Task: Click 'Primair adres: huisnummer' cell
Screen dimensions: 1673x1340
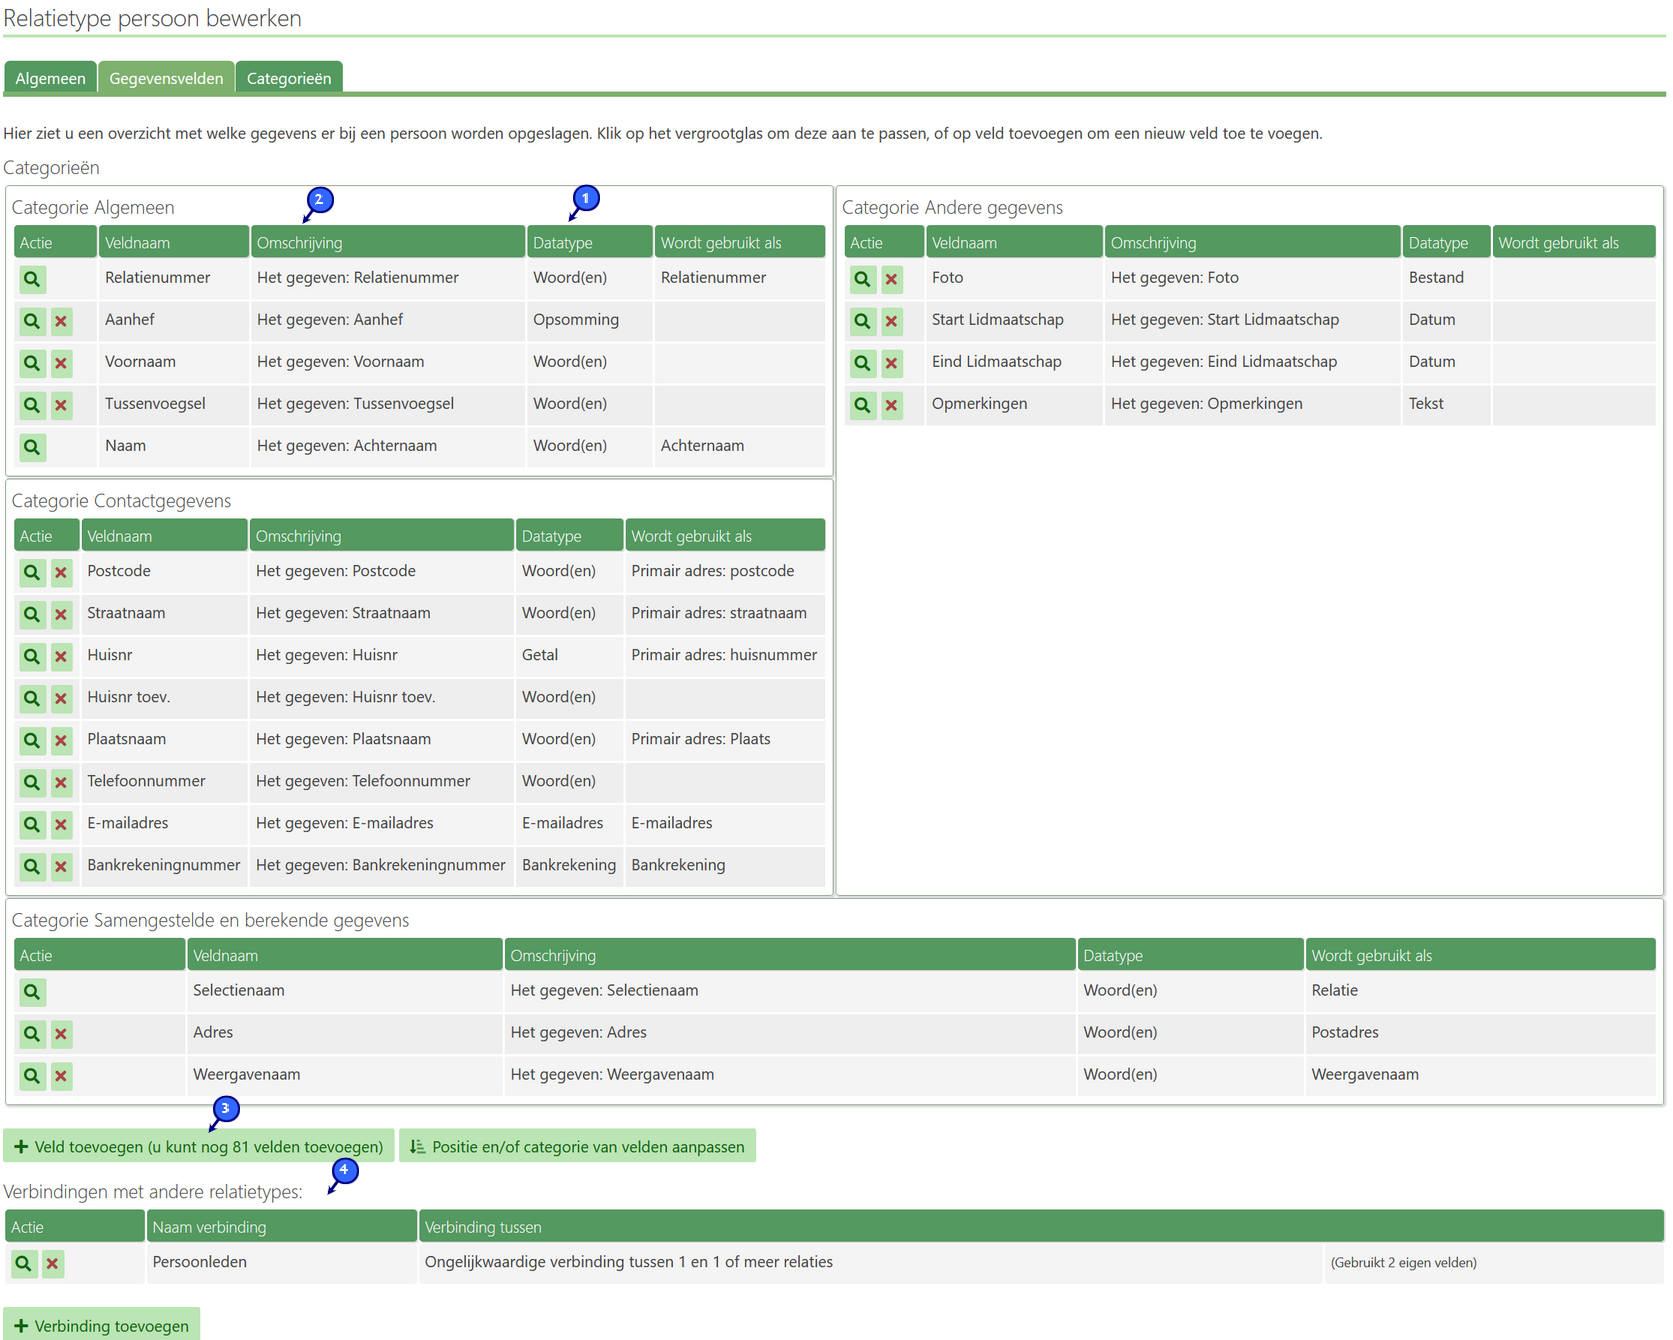Action: (x=724, y=655)
